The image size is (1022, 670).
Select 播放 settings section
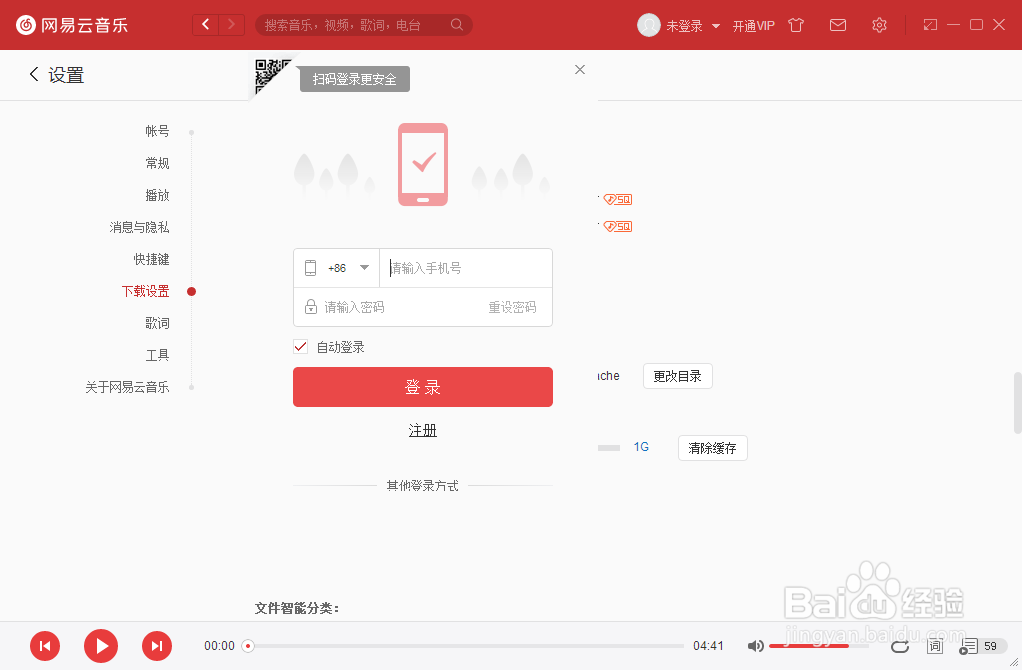[157, 195]
